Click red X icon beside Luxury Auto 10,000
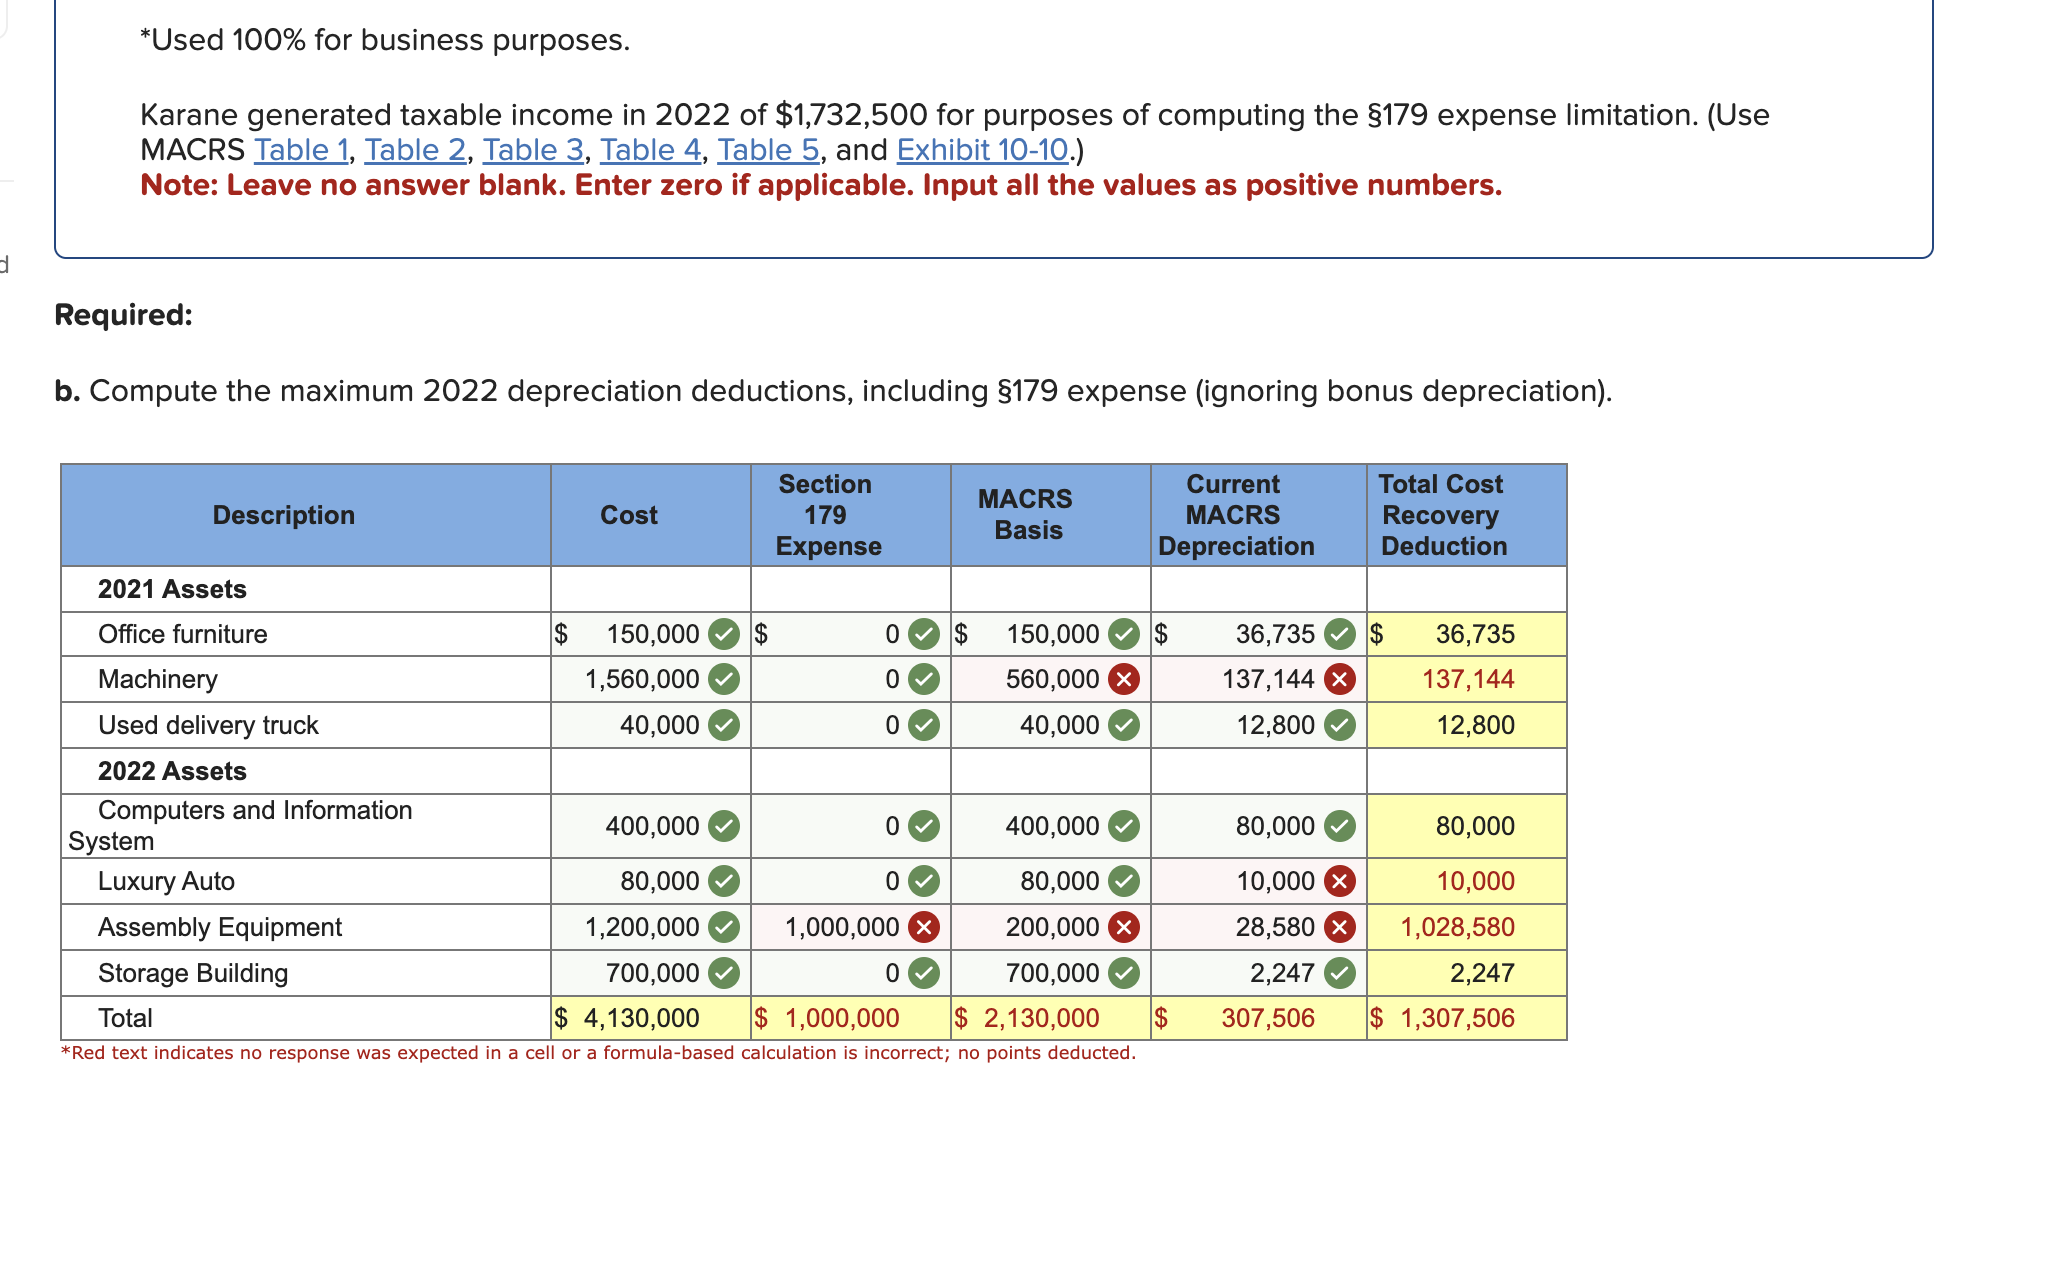Viewport: 2064px width, 1286px height. tap(1339, 881)
